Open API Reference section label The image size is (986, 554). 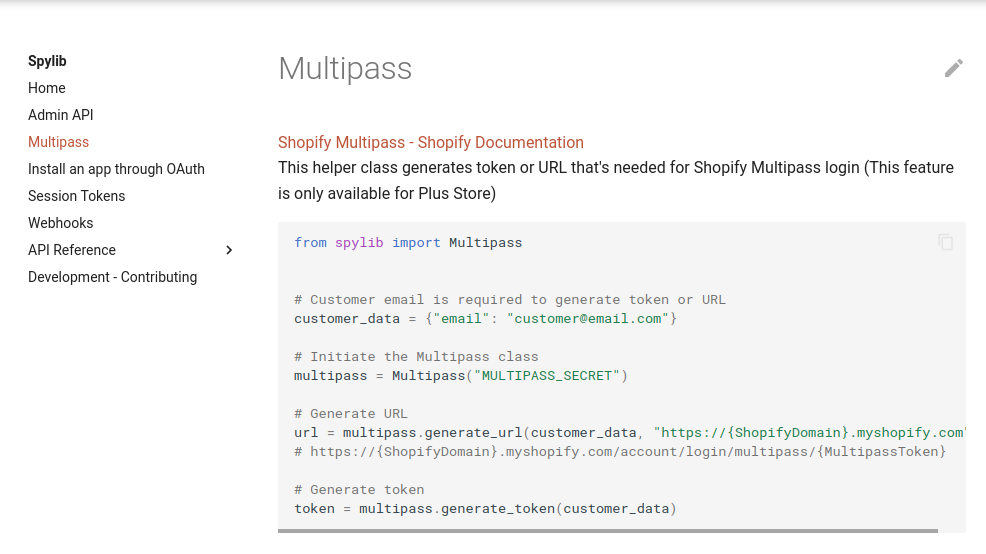tap(72, 250)
